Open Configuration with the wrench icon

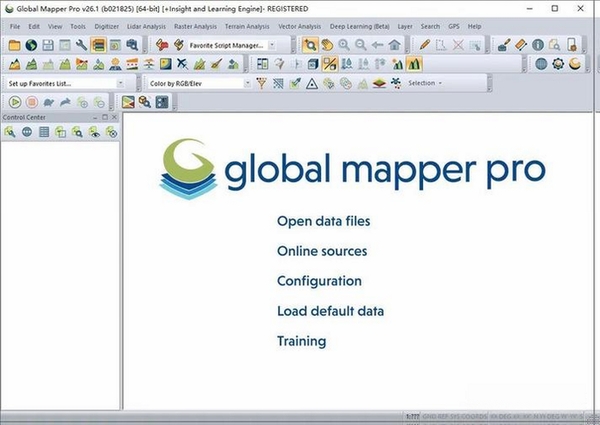[81, 45]
